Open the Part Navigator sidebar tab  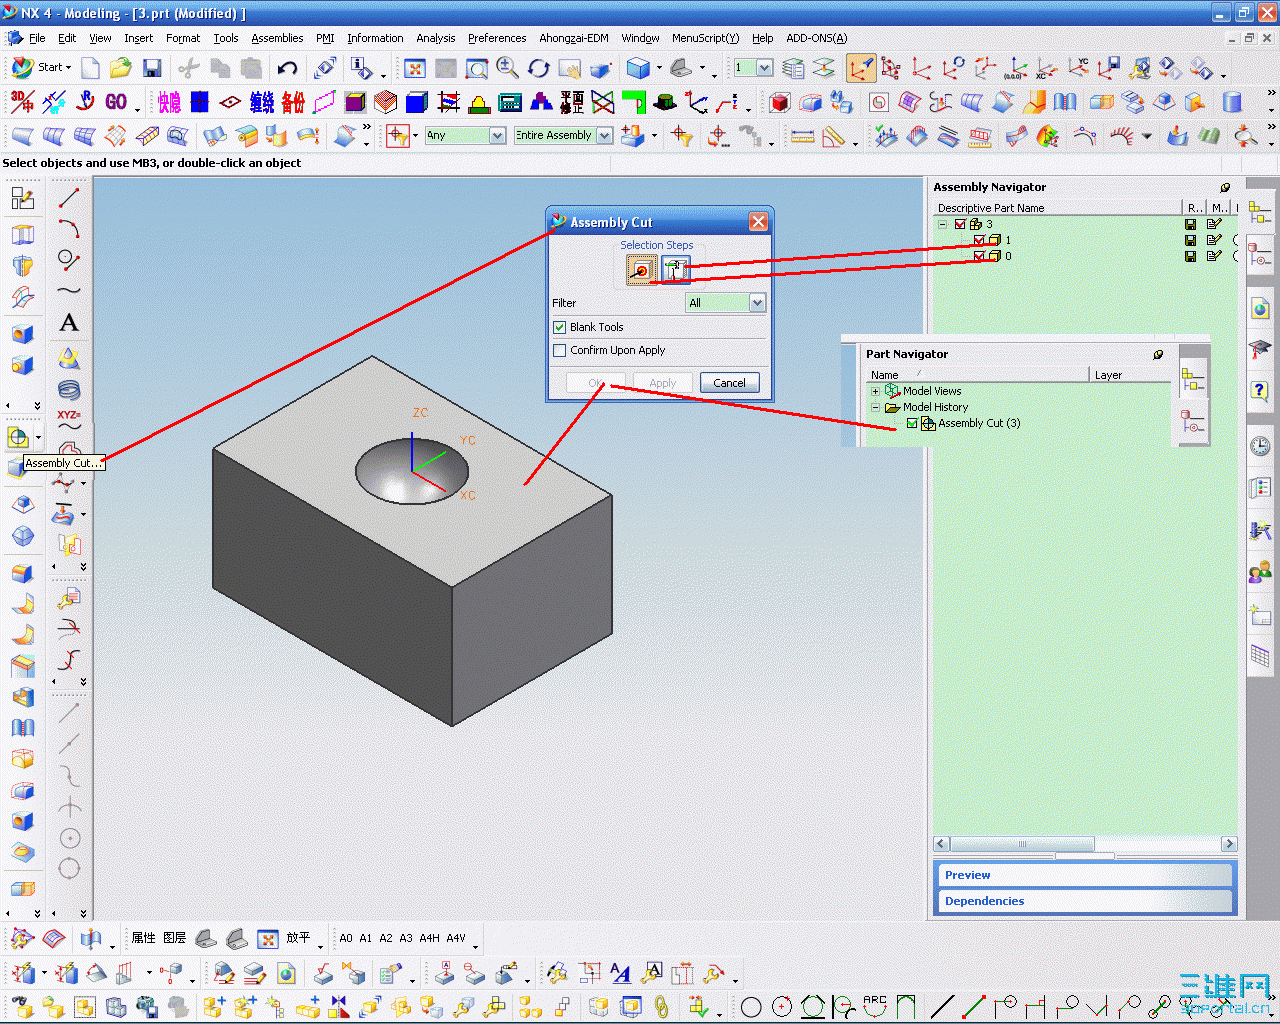pos(1260,257)
